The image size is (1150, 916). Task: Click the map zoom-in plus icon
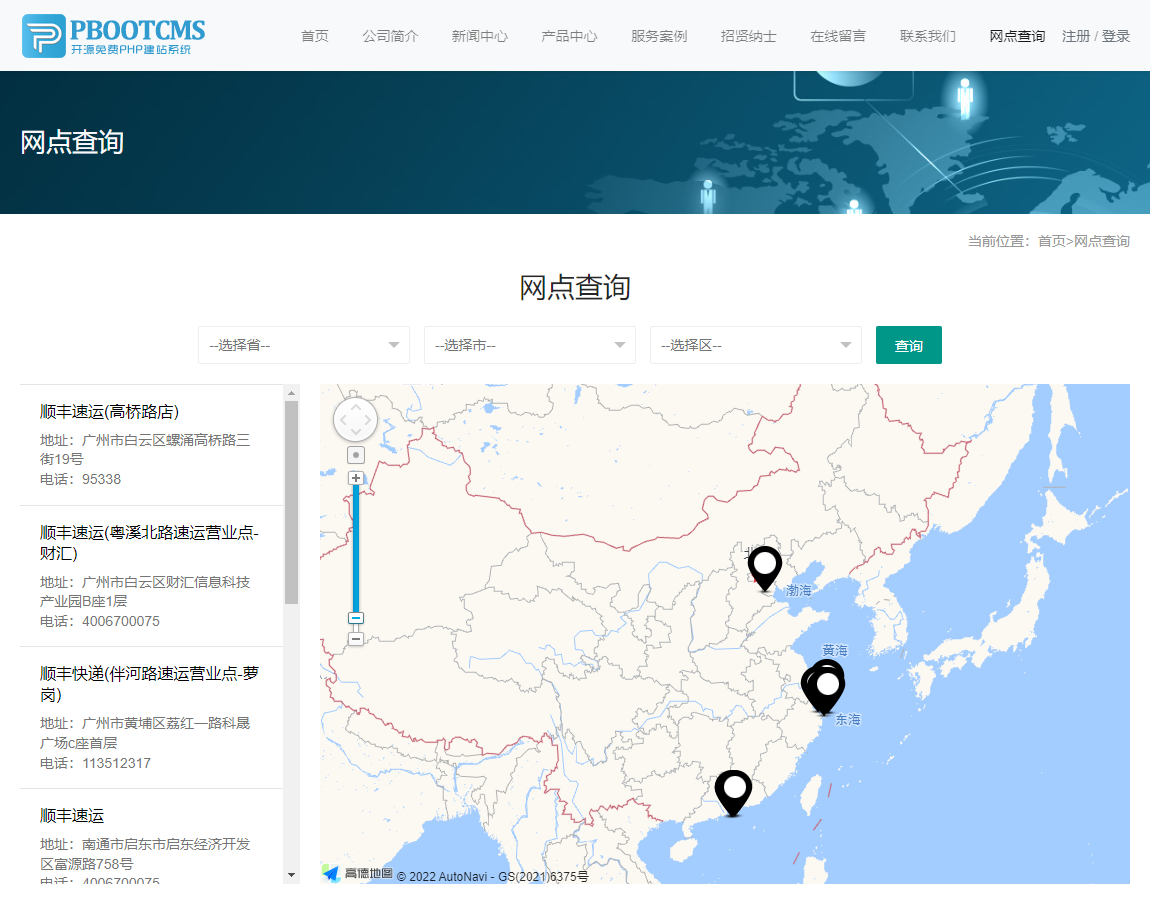click(x=356, y=478)
